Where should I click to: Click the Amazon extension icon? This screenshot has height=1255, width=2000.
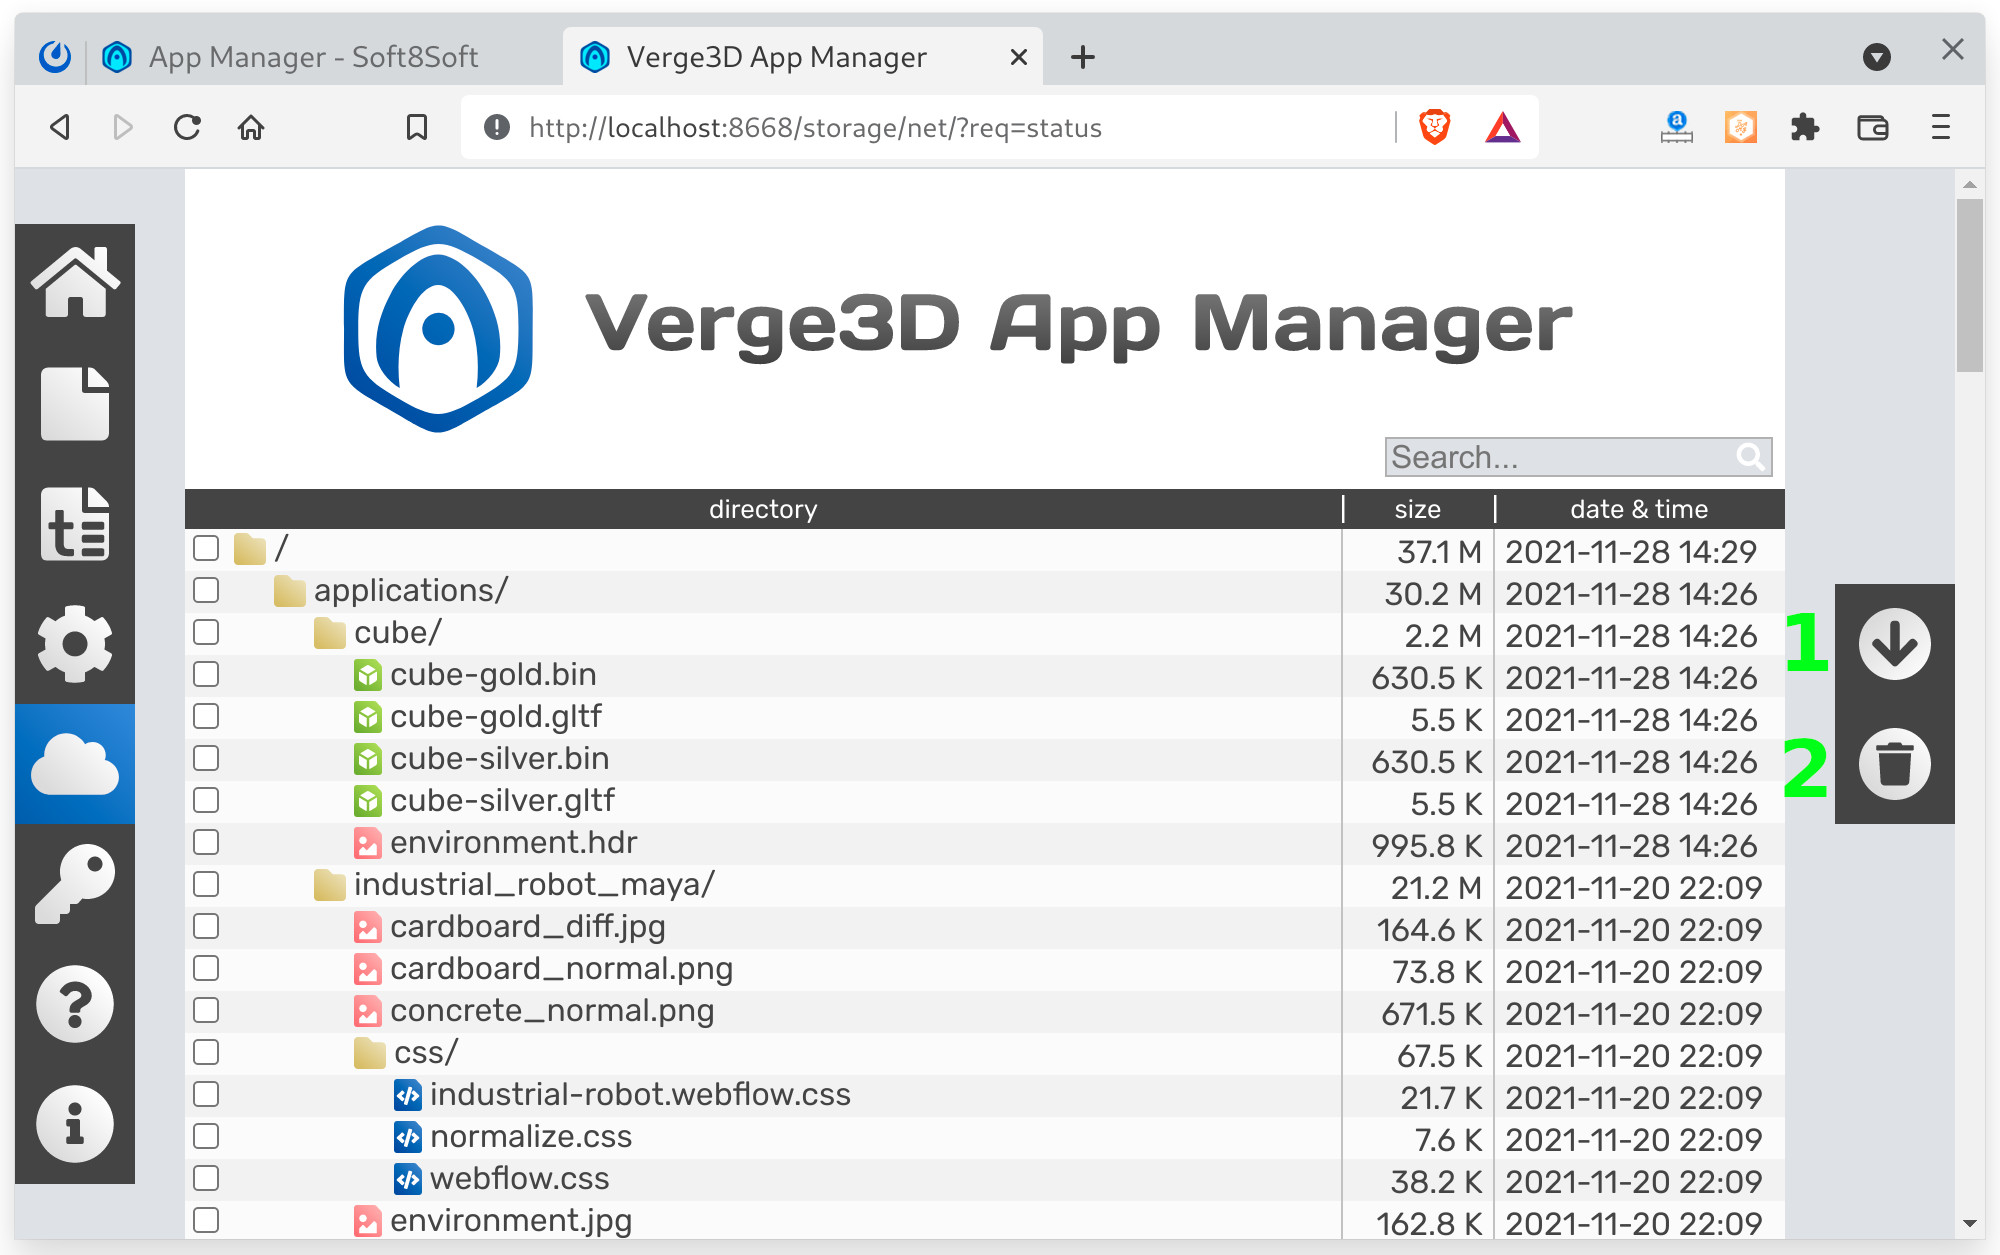pos(1677,127)
